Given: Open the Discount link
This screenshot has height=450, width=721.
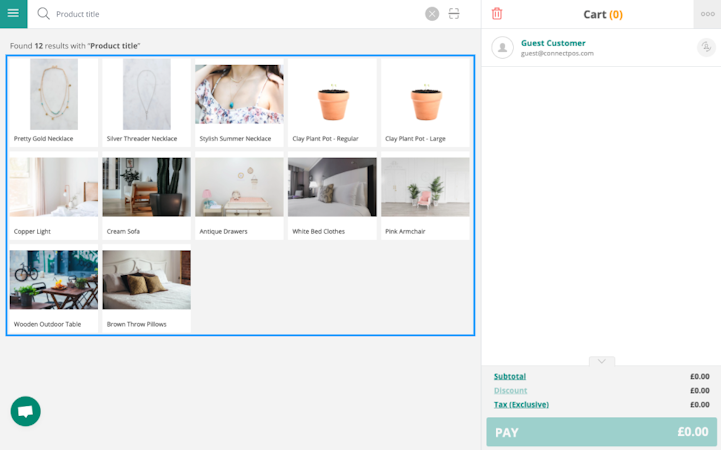Looking at the screenshot, I should [x=510, y=390].
